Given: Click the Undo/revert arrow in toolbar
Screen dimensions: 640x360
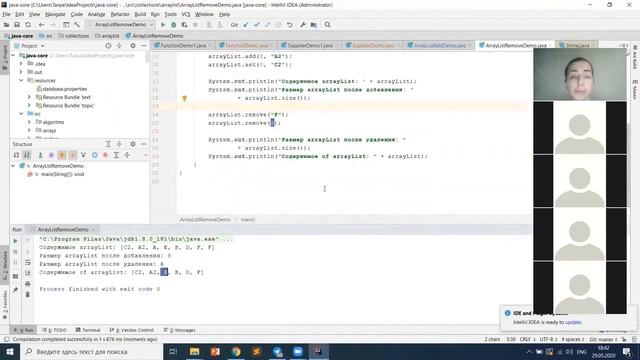Looking at the screenshot, I should pyautogui.click(x=289, y=25).
